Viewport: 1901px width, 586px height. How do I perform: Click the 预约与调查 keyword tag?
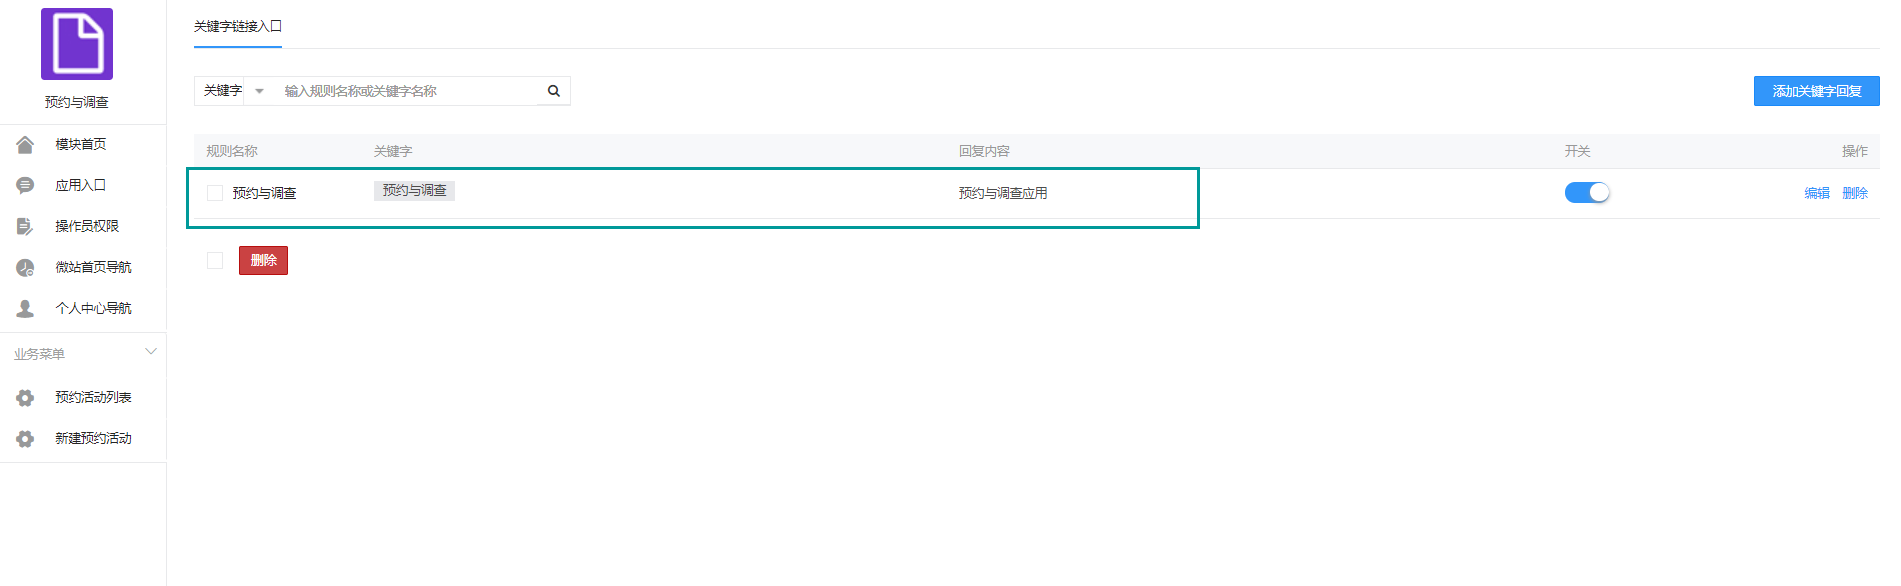414,190
